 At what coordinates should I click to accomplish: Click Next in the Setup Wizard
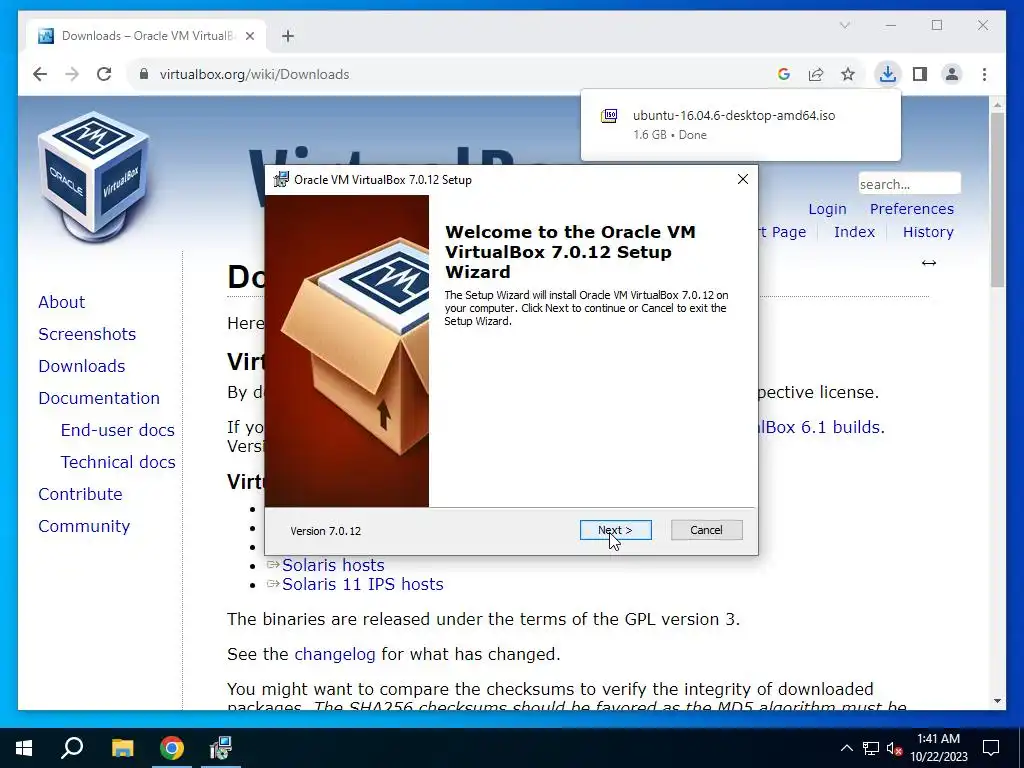point(615,530)
